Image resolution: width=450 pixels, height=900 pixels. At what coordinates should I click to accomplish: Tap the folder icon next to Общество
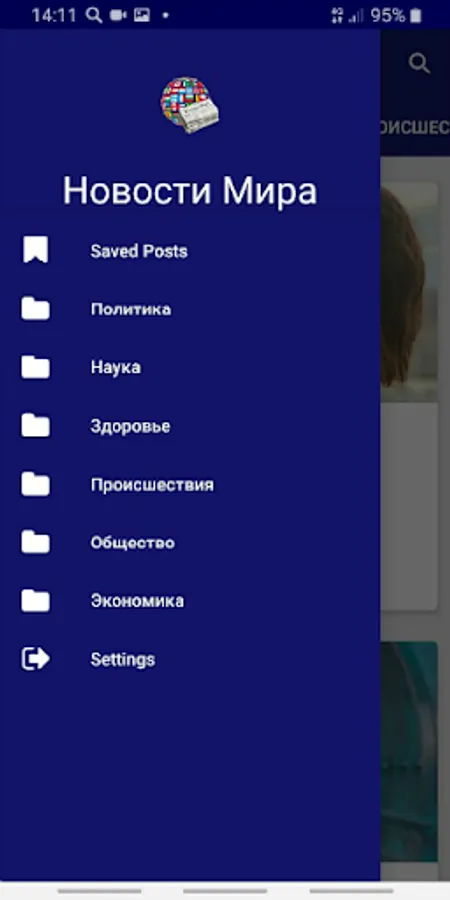36,542
